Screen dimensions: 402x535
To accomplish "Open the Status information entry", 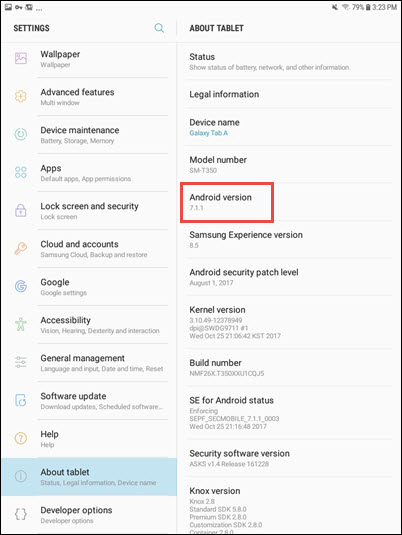I will [x=289, y=61].
